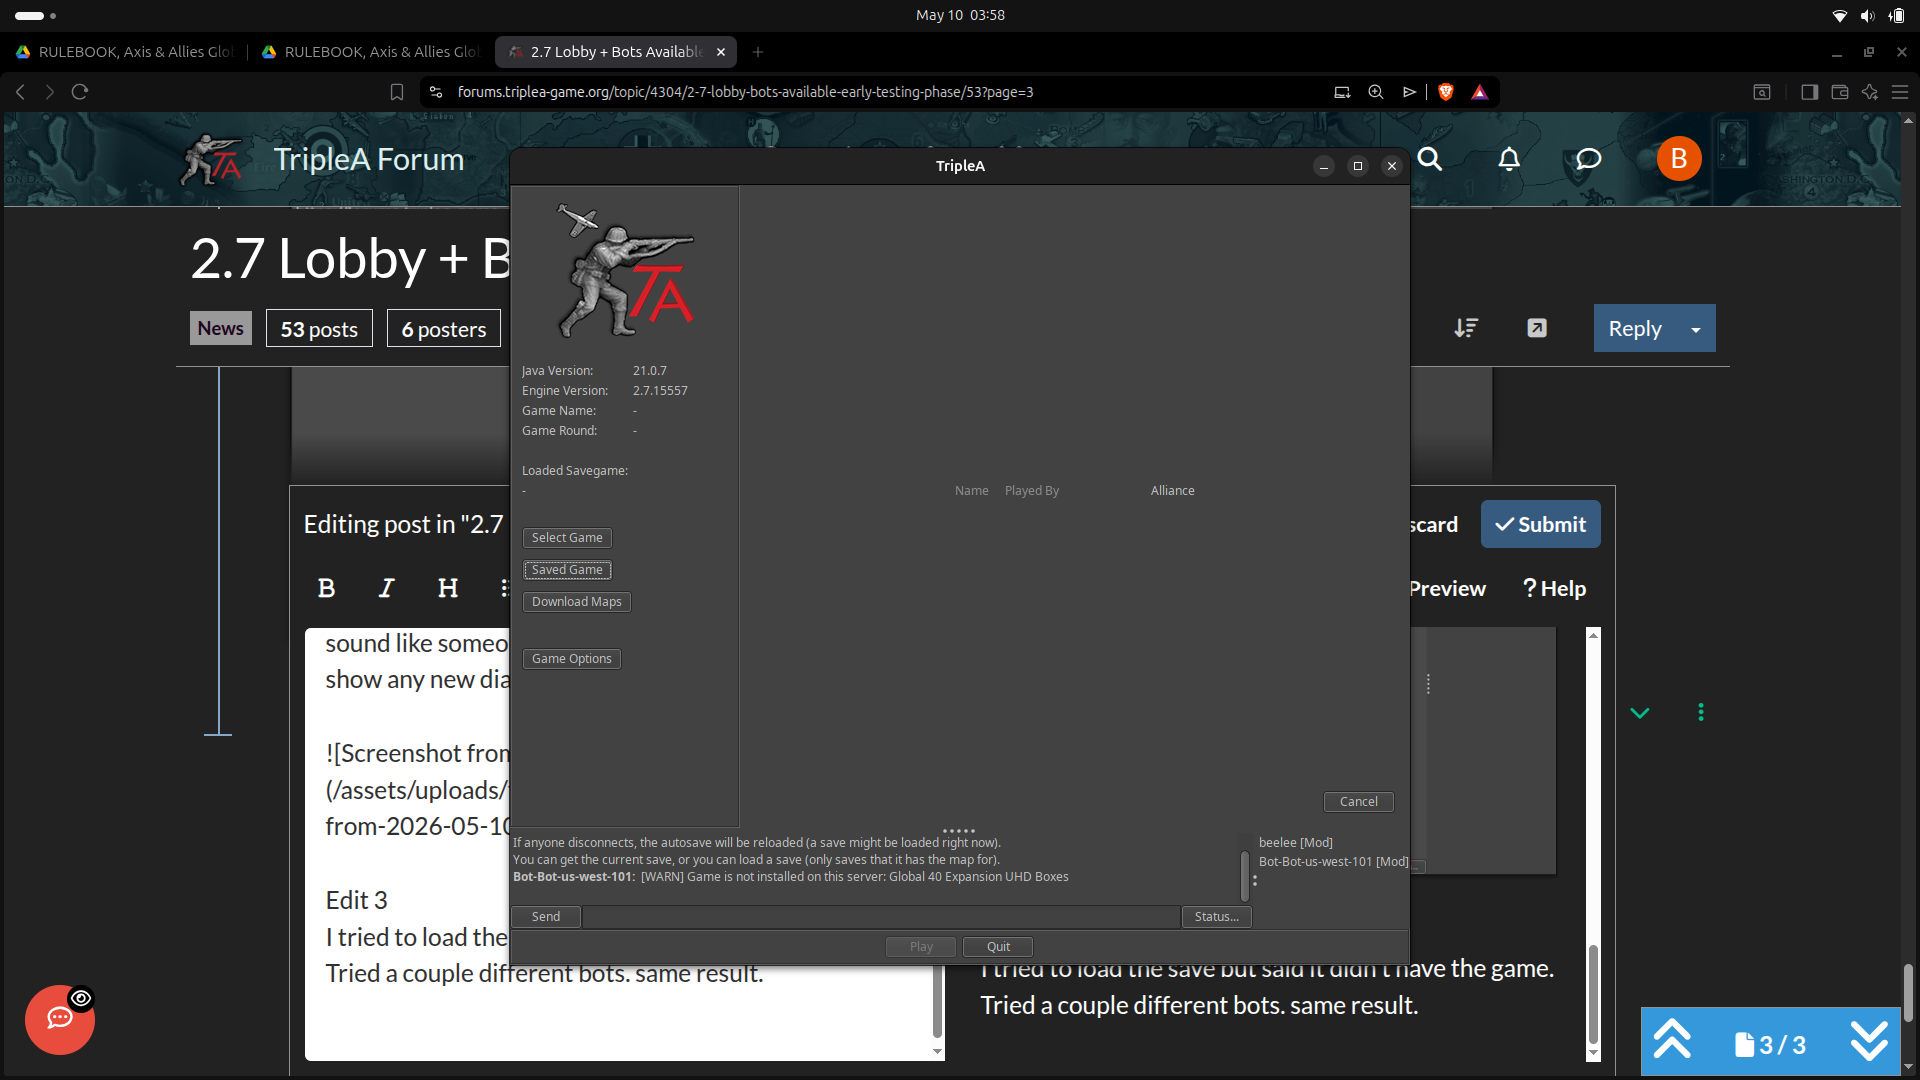Click the chat message input field

pyautogui.click(x=881, y=917)
